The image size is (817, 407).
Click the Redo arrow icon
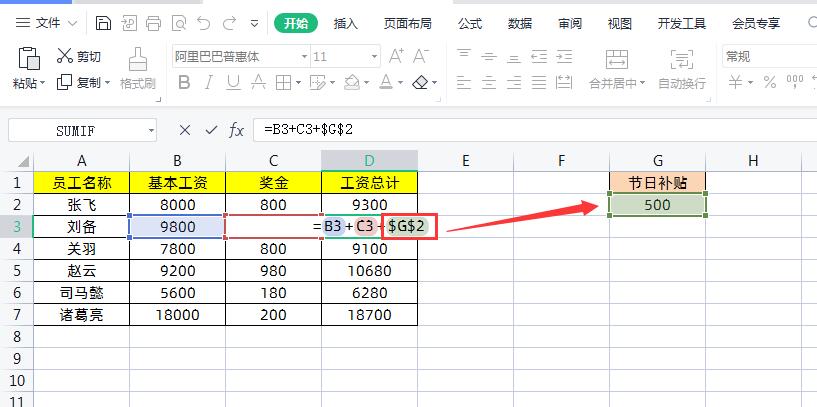(x=229, y=23)
